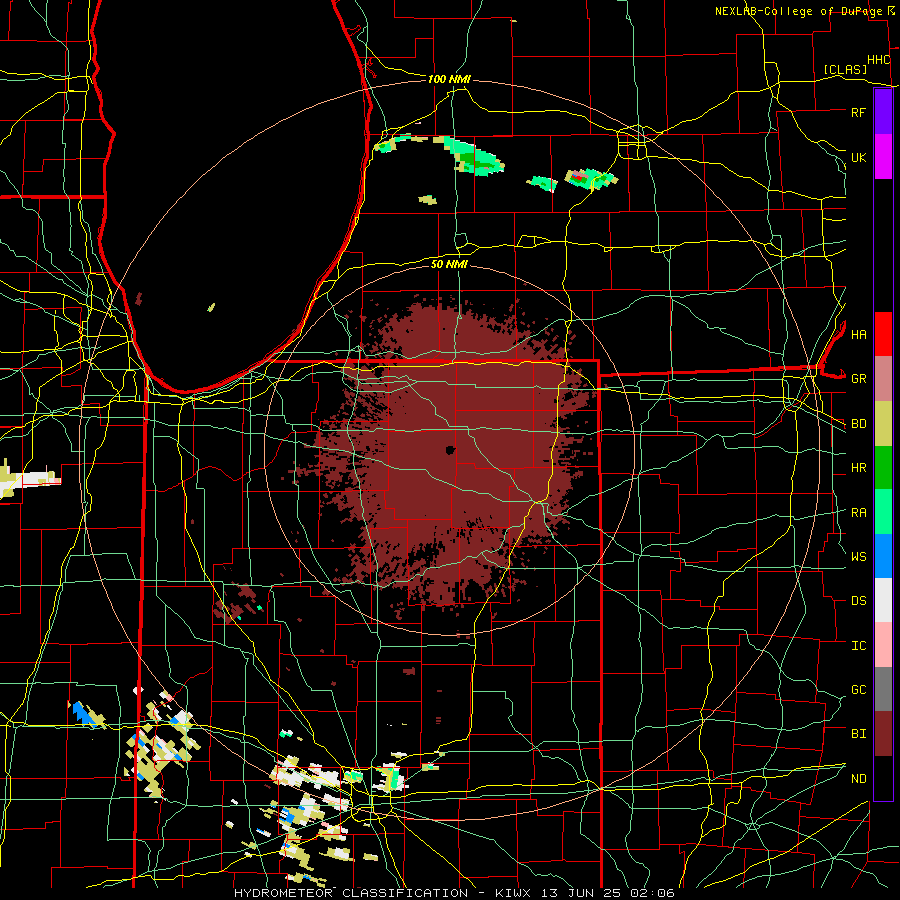This screenshot has width=900, height=900.
Task: Click the UK magenta legend swatch
Action: [x=883, y=157]
